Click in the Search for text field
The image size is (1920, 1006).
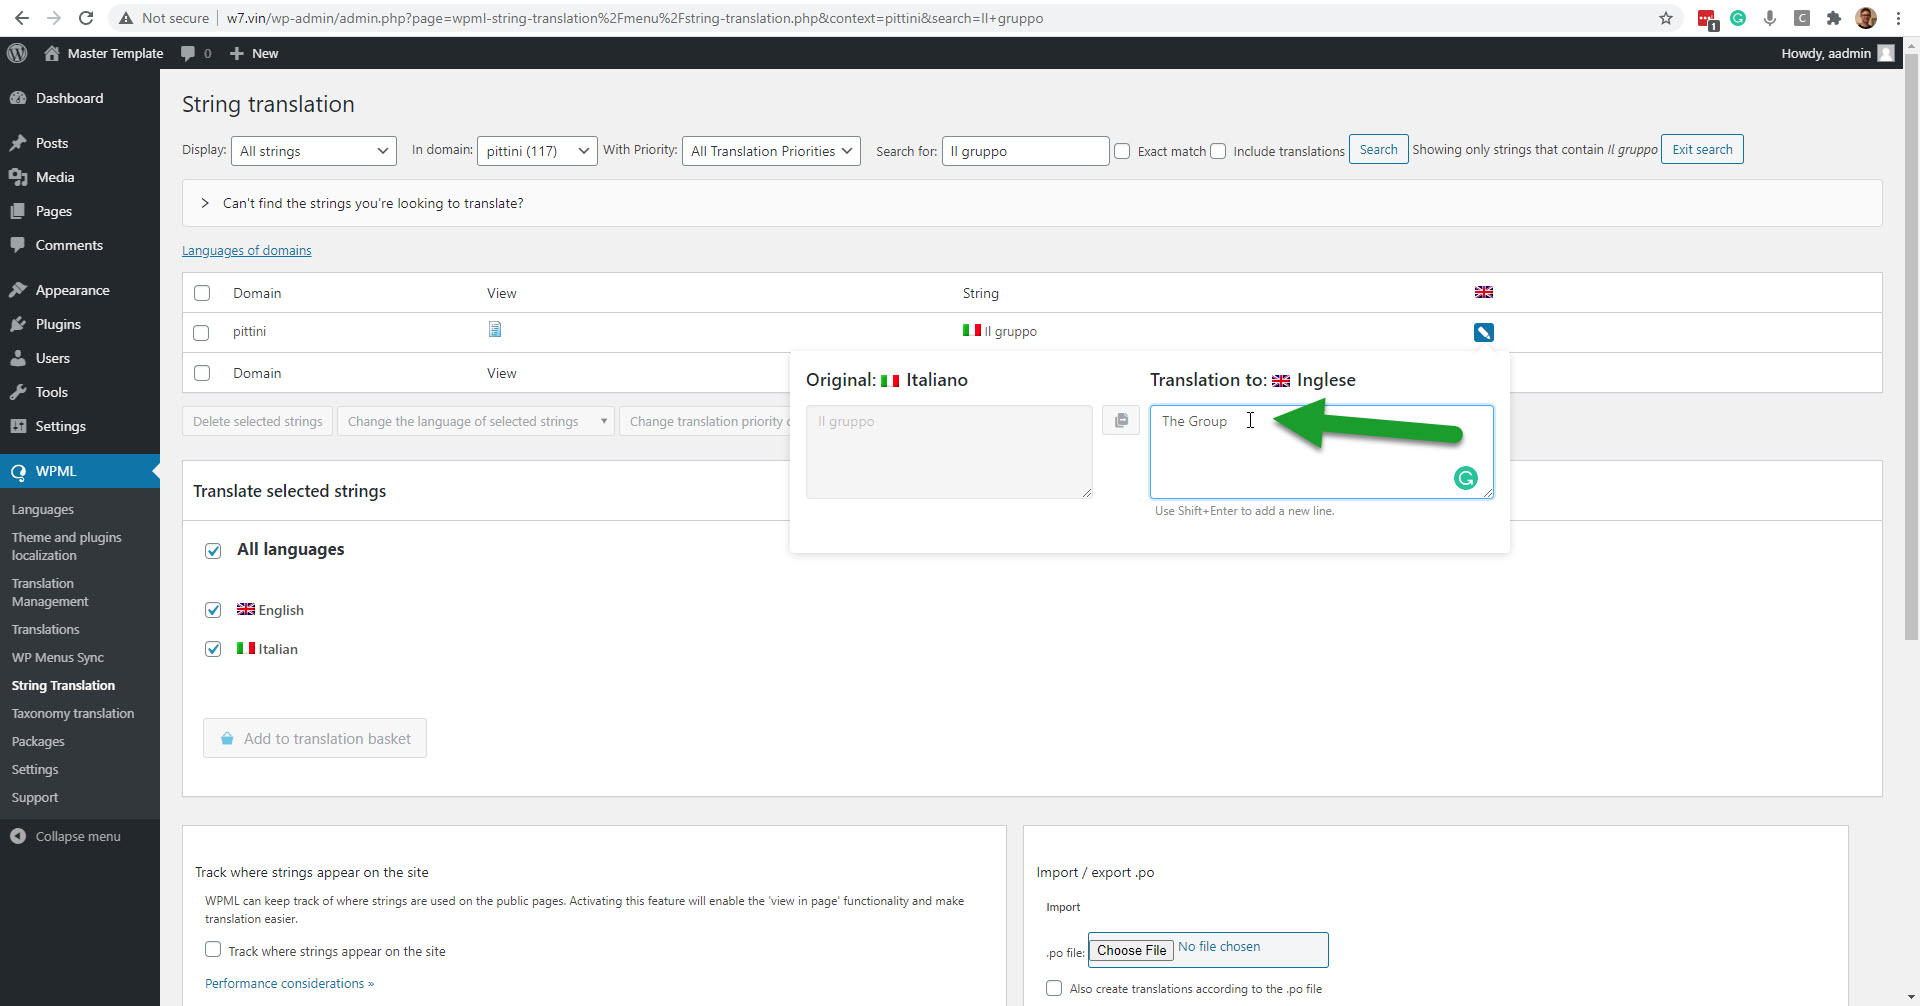(1025, 151)
